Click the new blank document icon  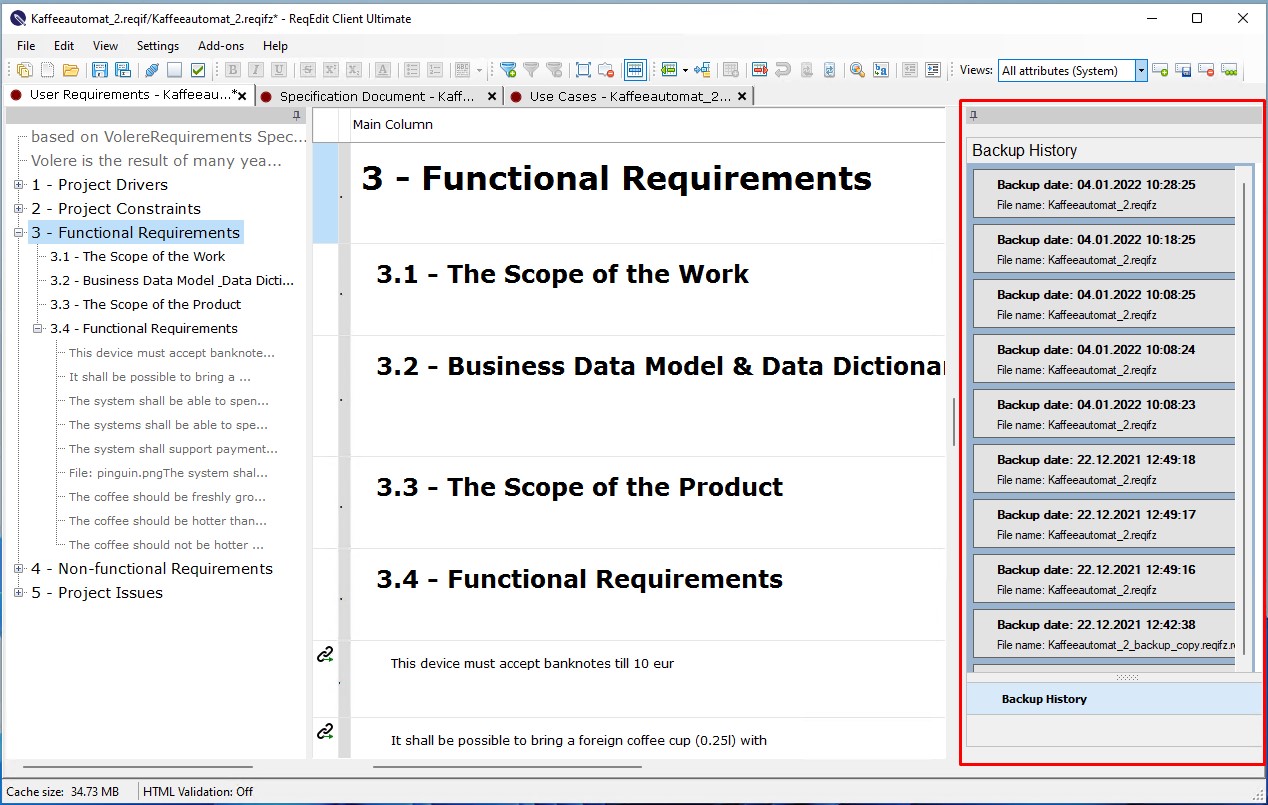(47, 70)
